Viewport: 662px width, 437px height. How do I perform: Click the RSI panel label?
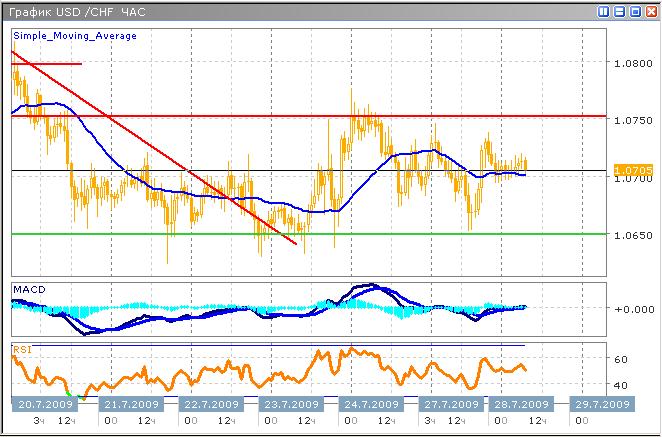[21, 350]
